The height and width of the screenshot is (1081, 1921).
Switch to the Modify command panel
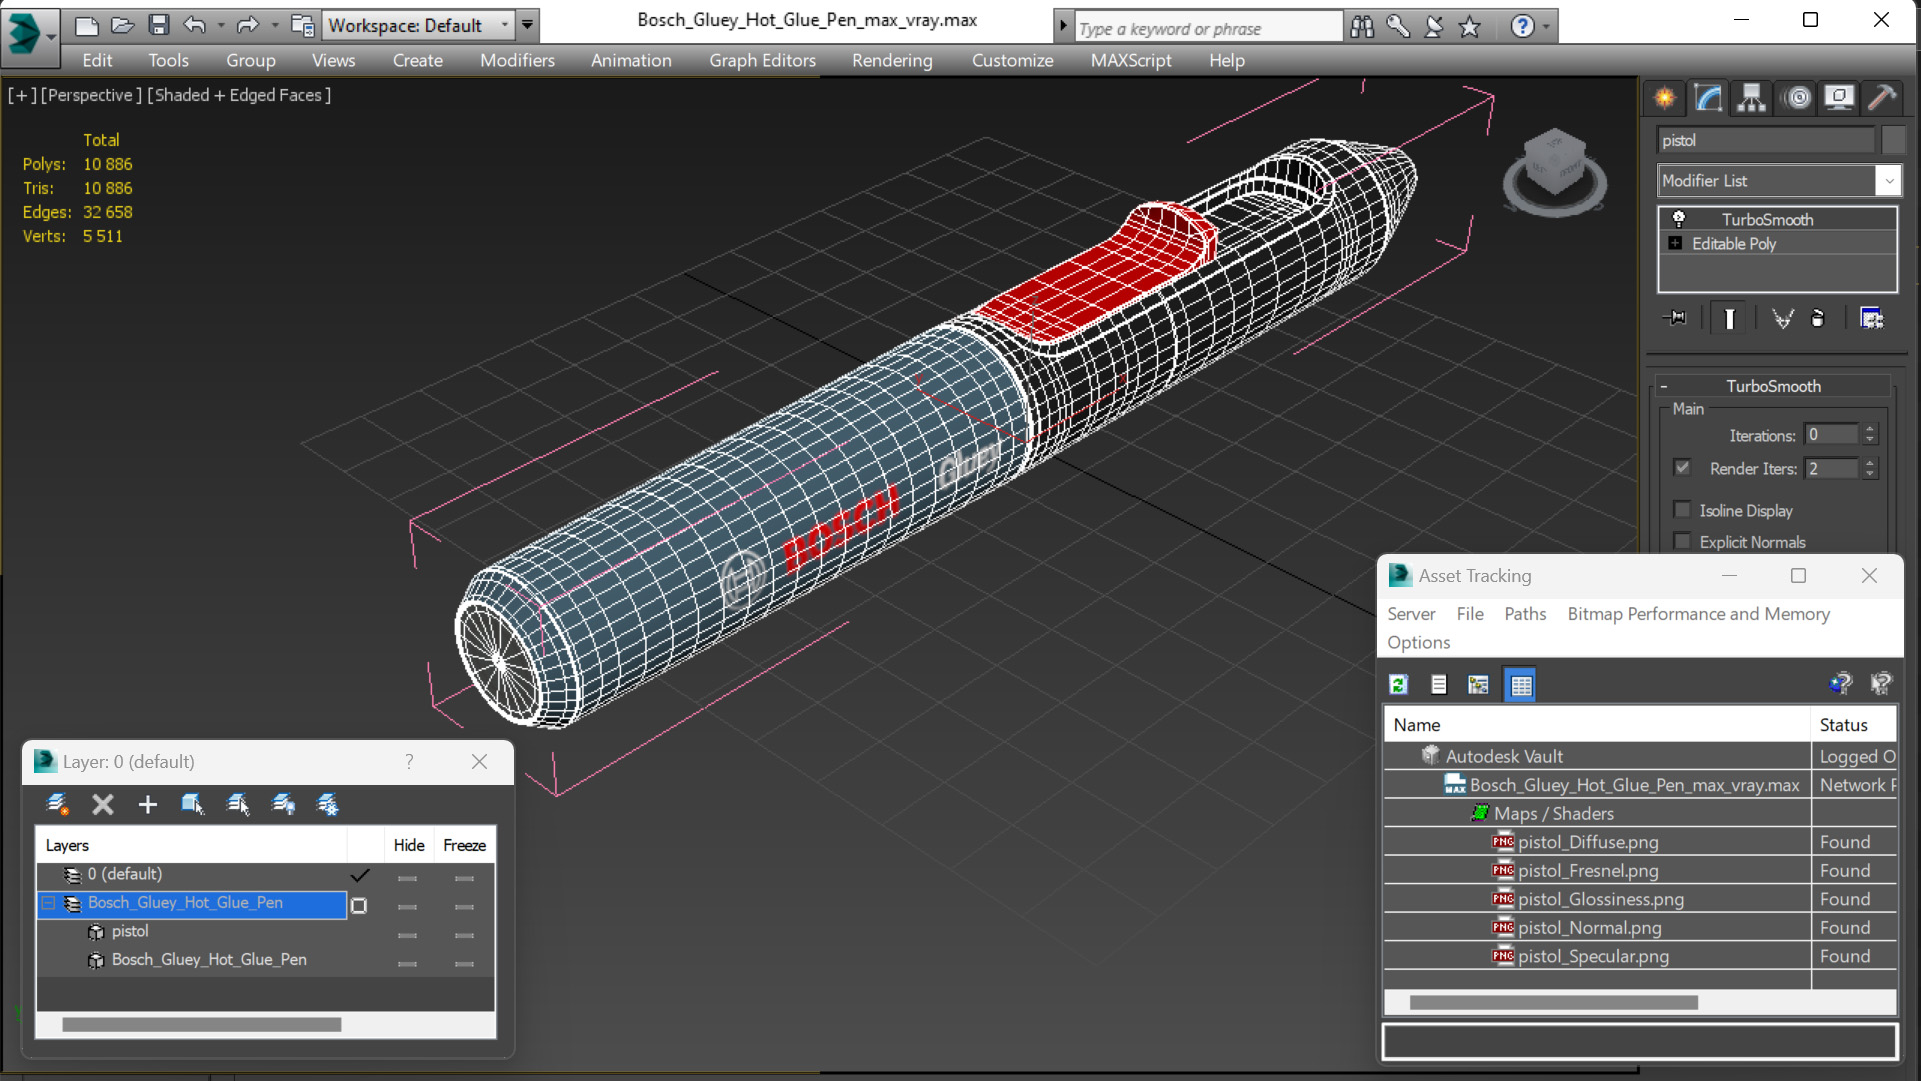(1708, 97)
